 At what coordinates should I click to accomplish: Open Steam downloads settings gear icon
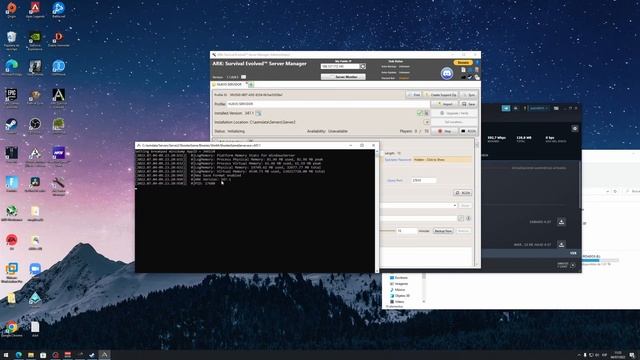point(575,129)
